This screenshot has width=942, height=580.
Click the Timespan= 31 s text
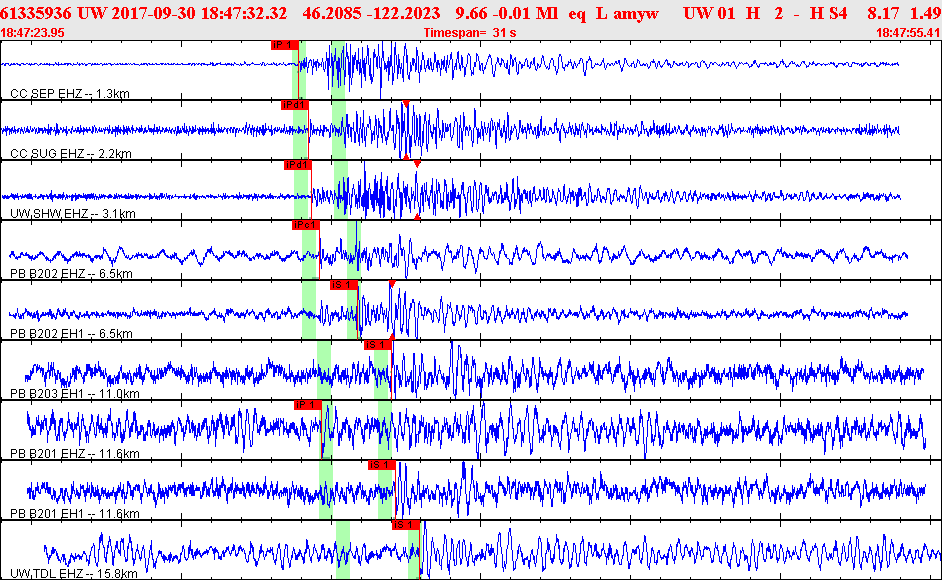pos(470,33)
